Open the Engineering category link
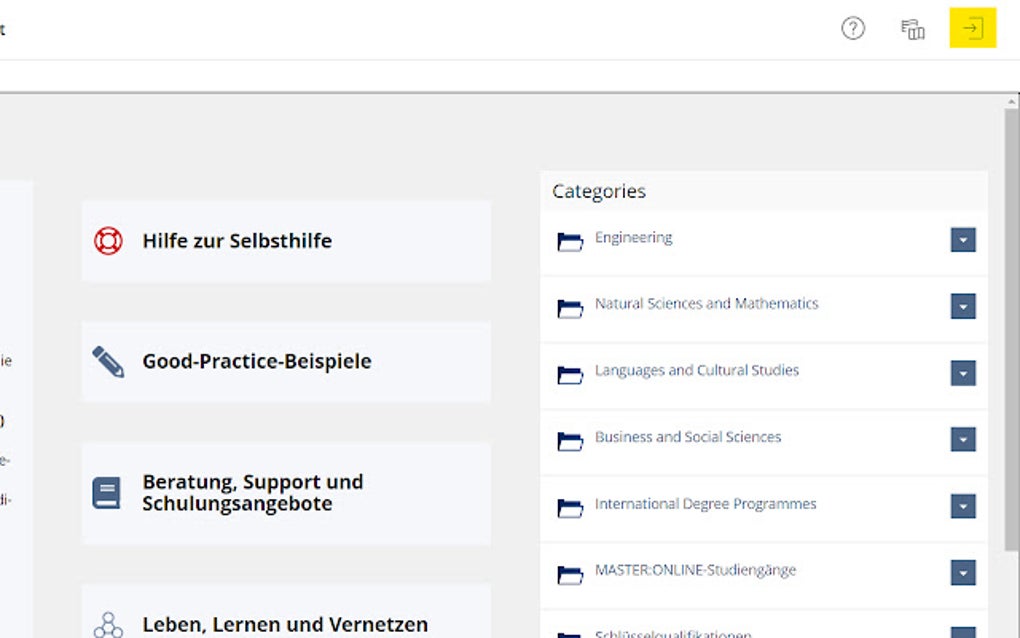The image size is (1020, 638). [634, 238]
